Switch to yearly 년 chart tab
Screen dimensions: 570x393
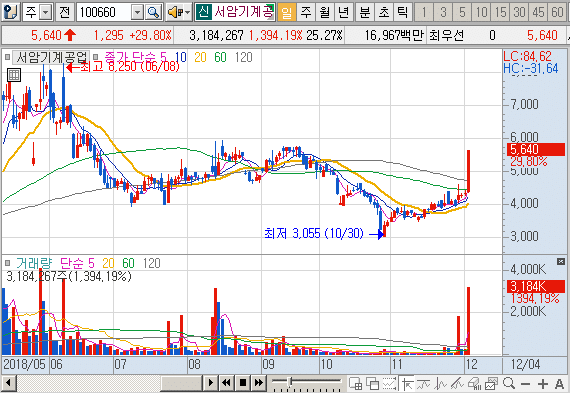coord(343,12)
